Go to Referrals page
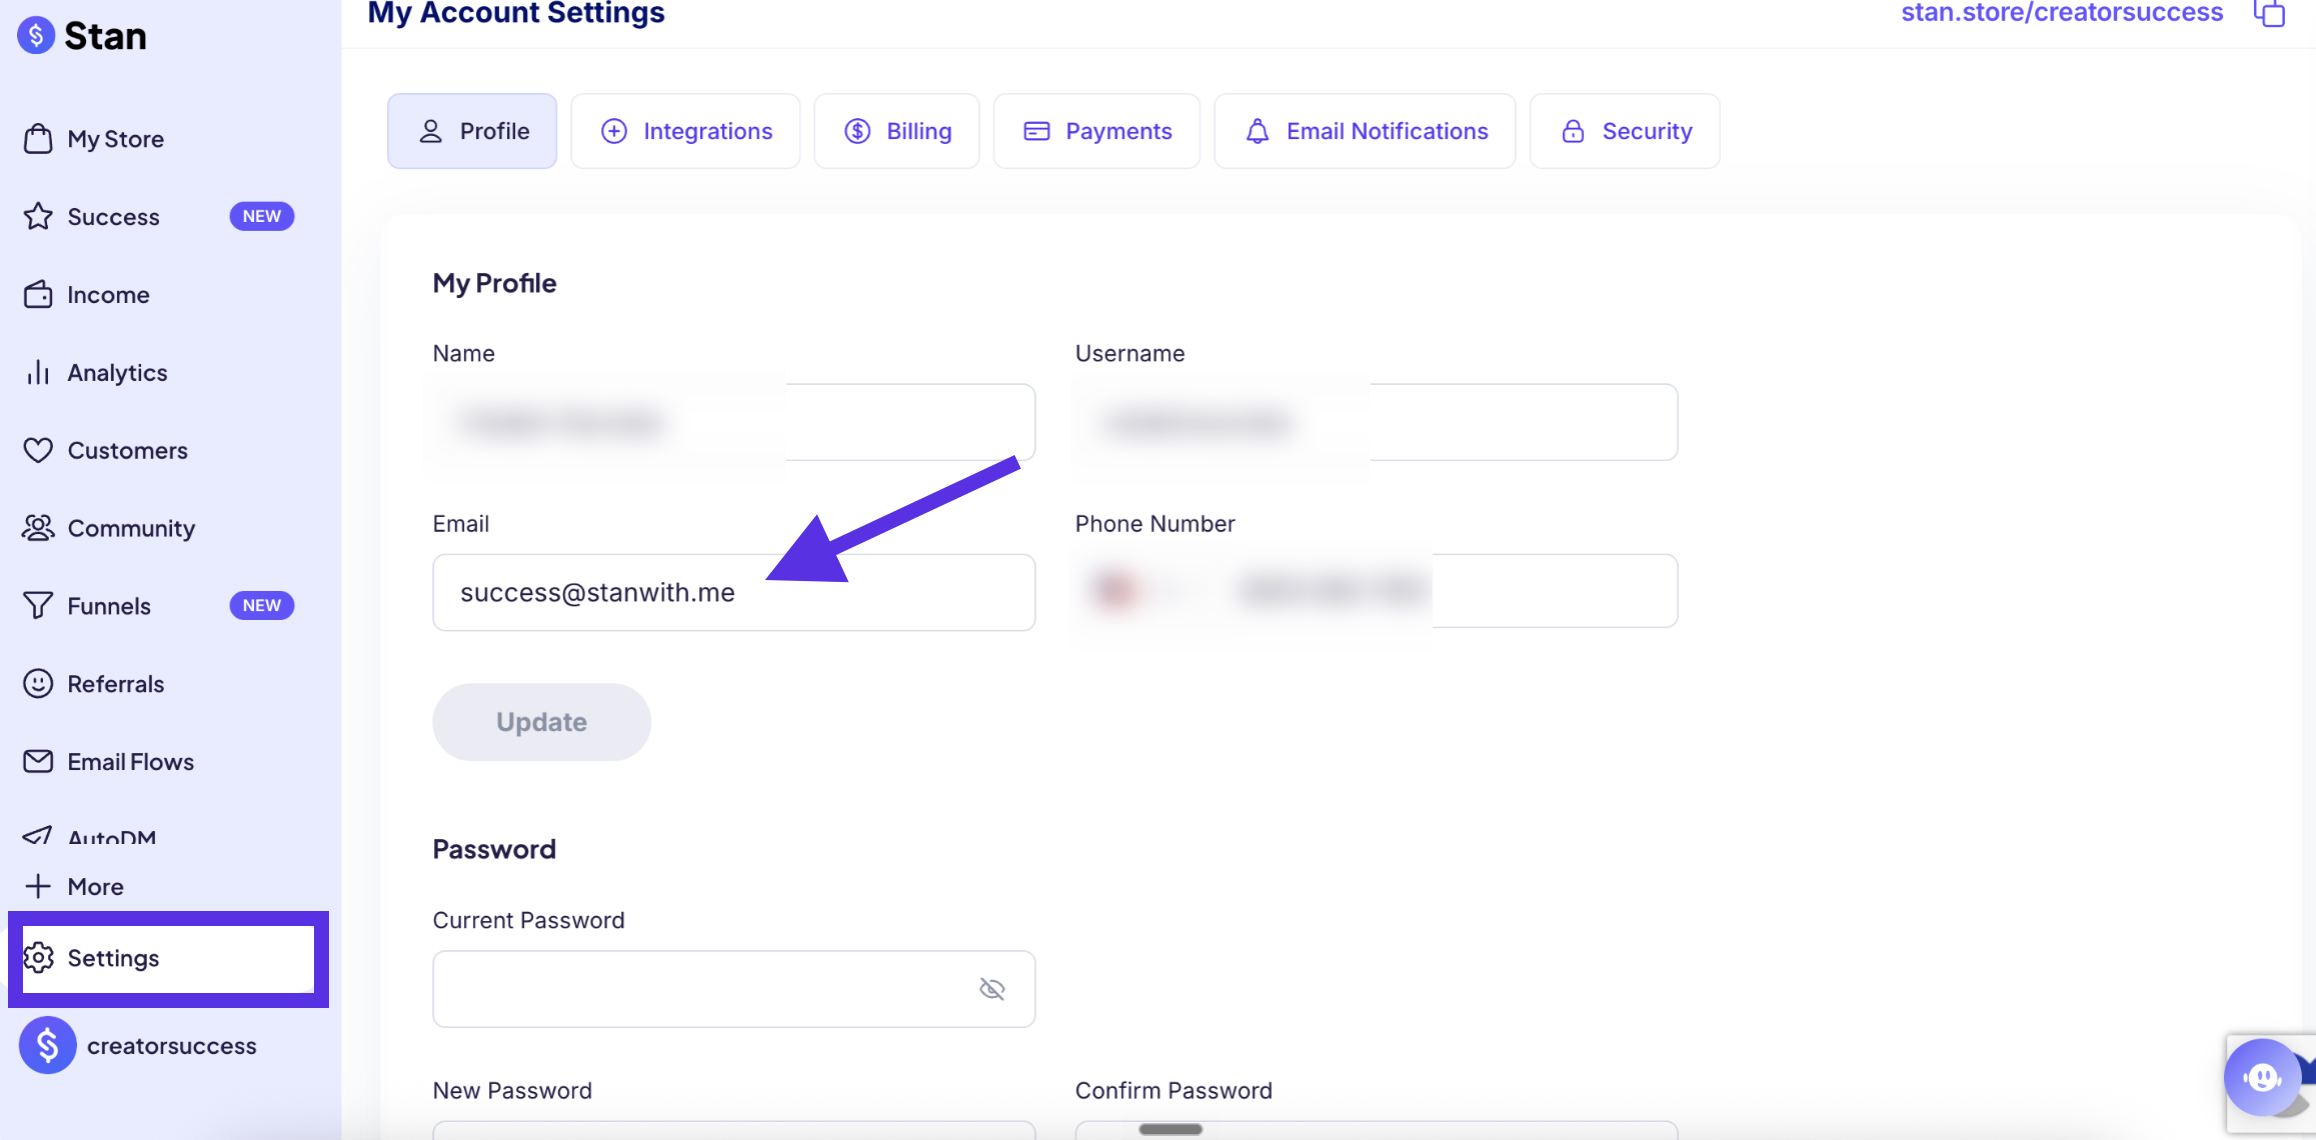This screenshot has height=1140, width=2316. (115, 684)
